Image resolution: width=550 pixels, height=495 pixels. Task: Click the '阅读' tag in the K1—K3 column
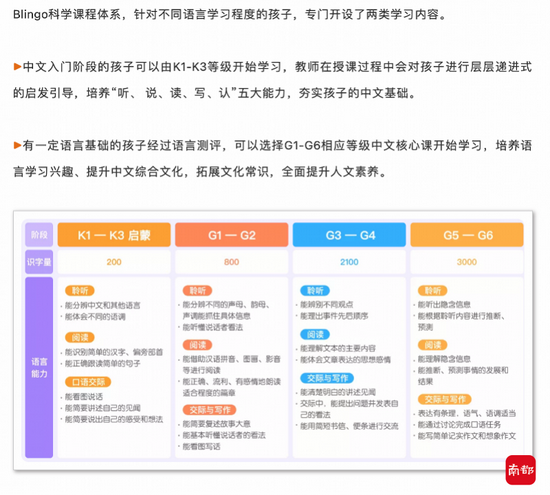click(80, 337)
